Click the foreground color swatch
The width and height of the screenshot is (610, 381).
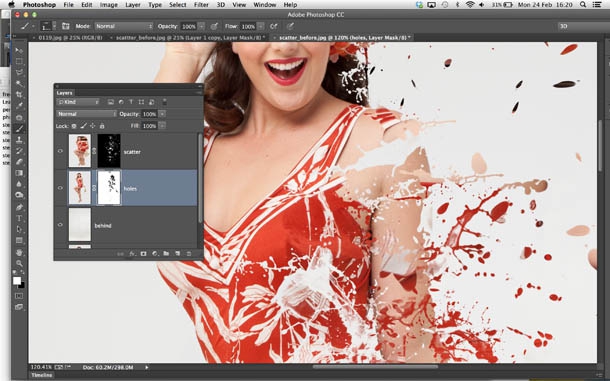point(17,281)
